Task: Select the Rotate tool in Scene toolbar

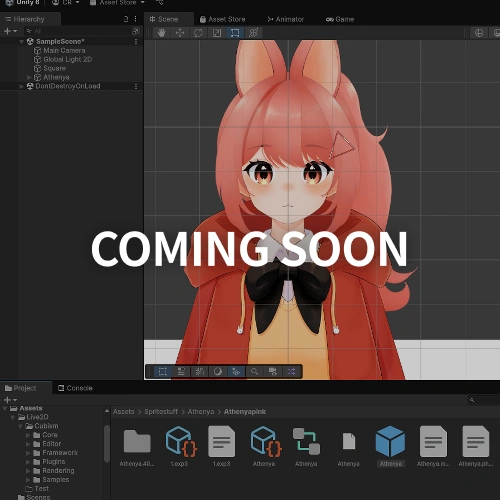Action: pyautogui.click(x=198, y=33)
